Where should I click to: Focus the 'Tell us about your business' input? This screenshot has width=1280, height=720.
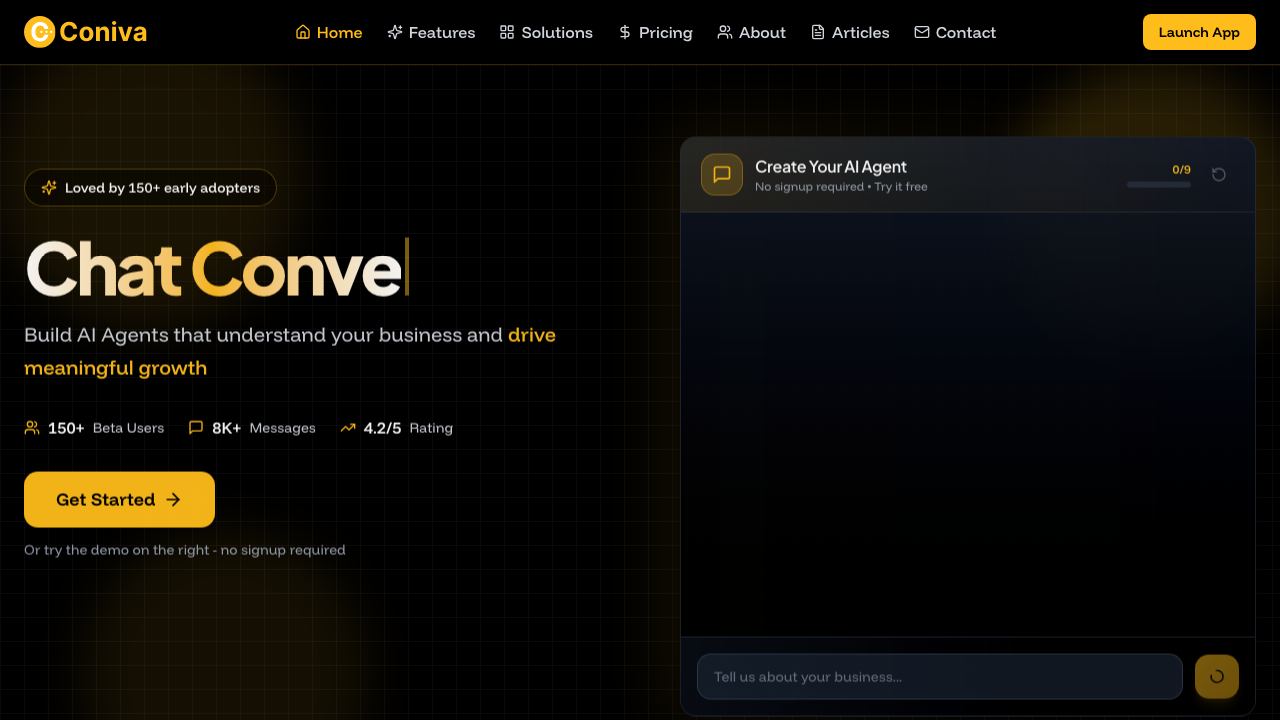tap(940, 677)
